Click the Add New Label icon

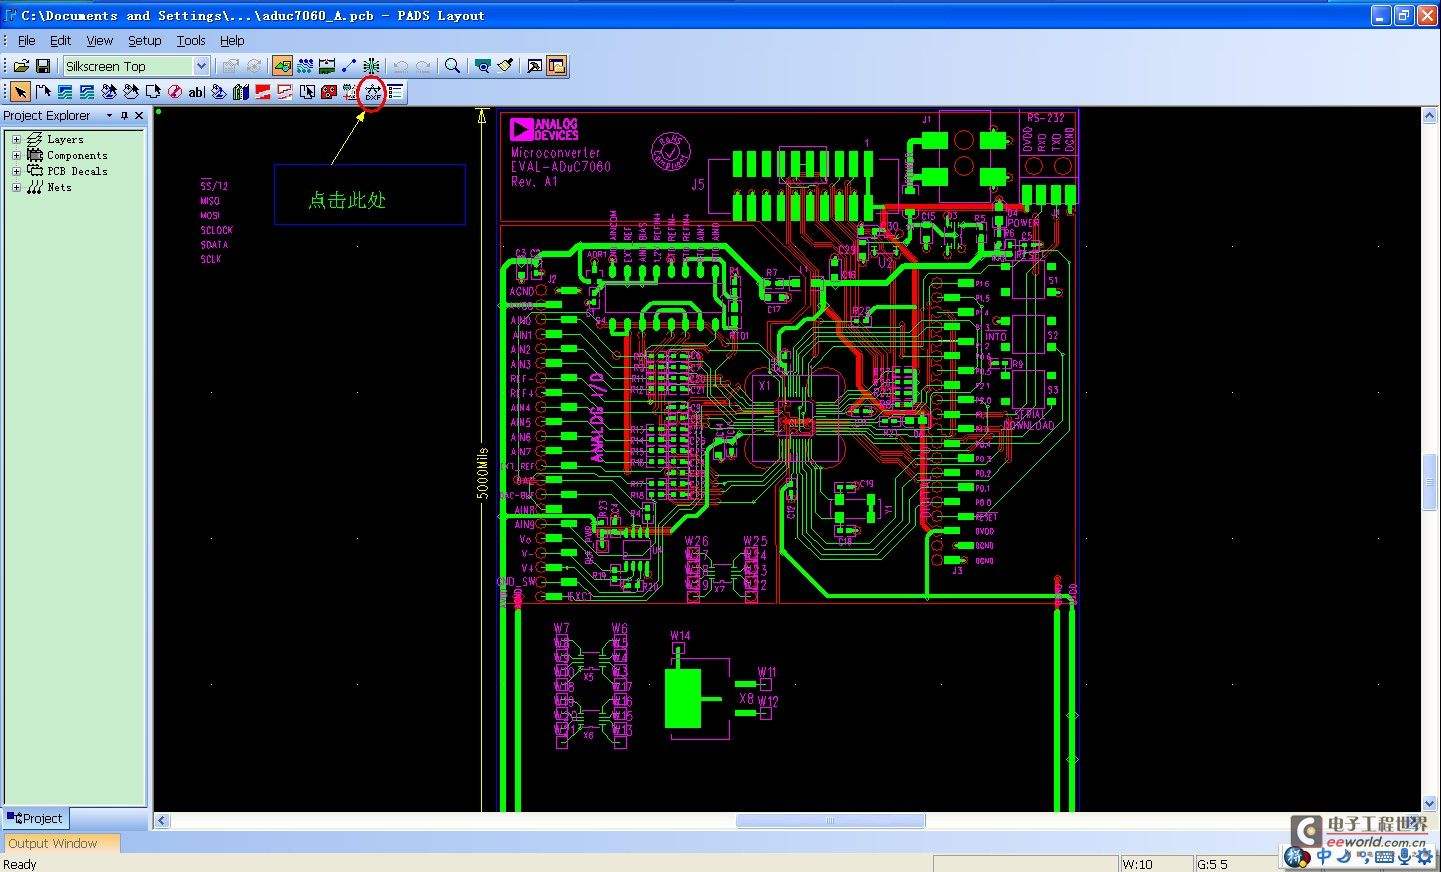(350, 92)
